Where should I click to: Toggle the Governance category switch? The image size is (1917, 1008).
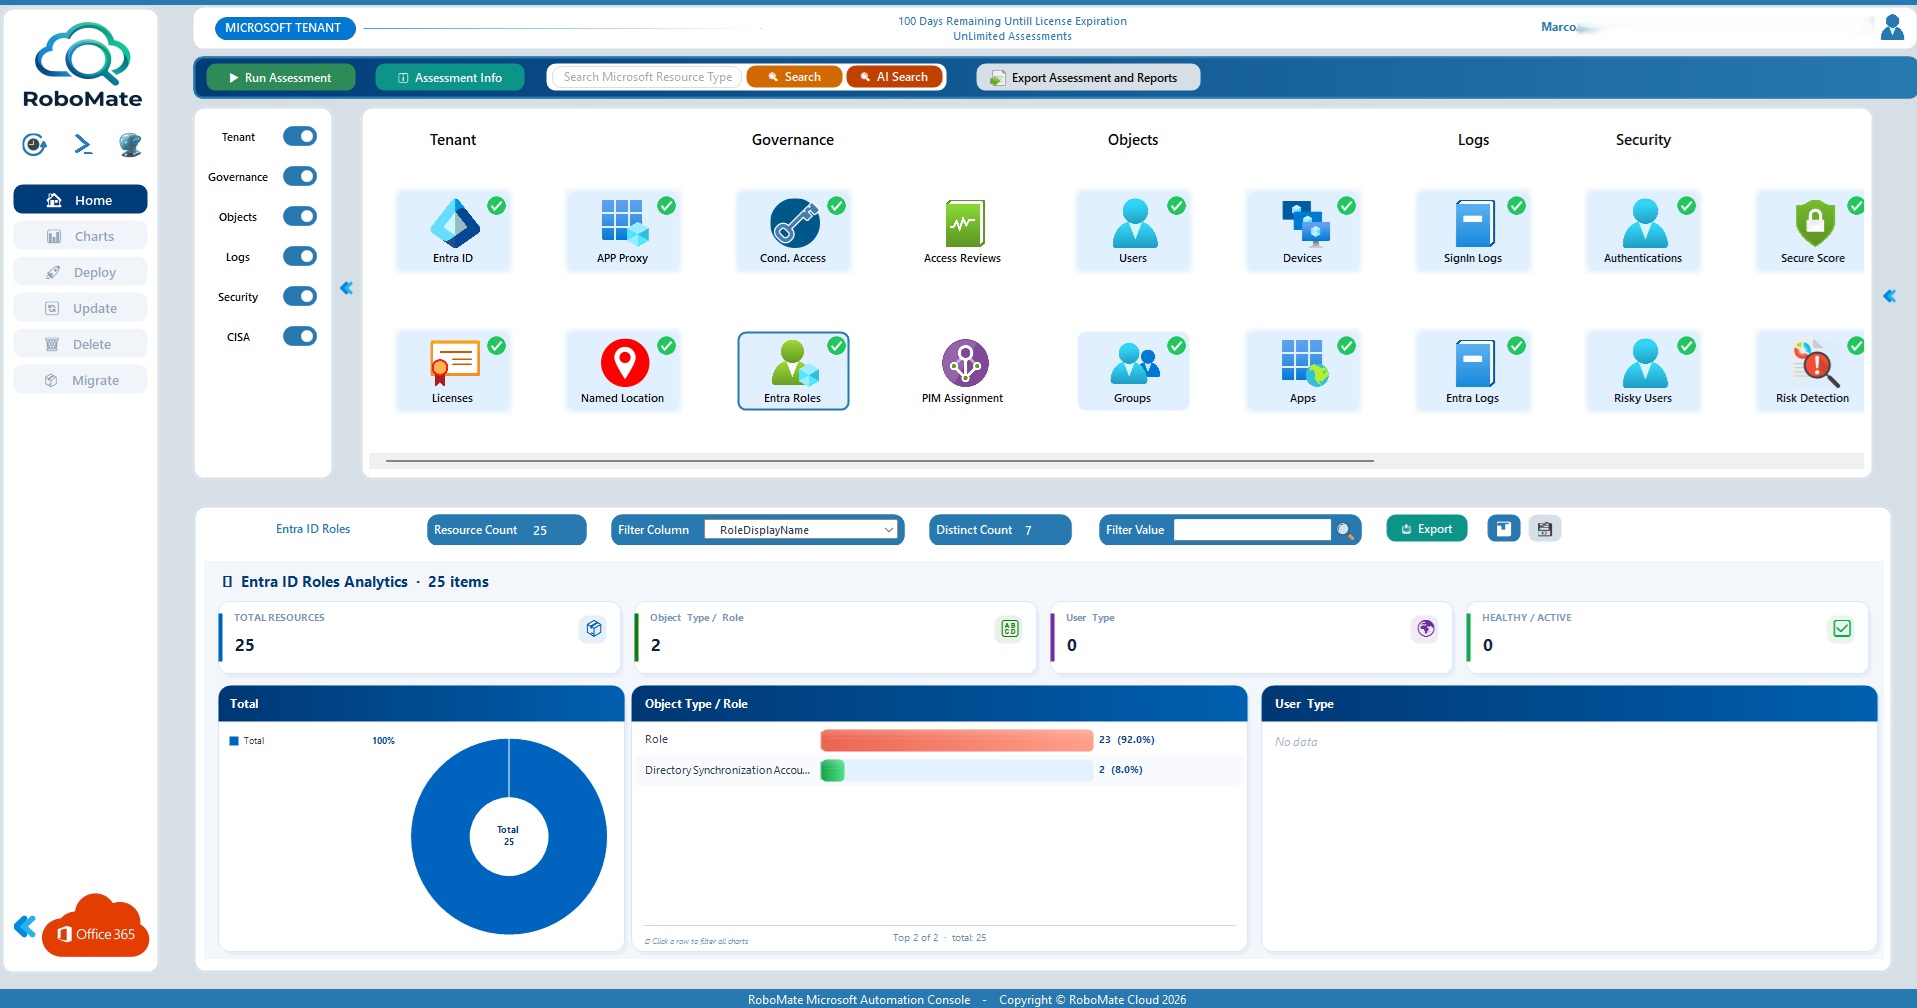click(x=300, y=176)
